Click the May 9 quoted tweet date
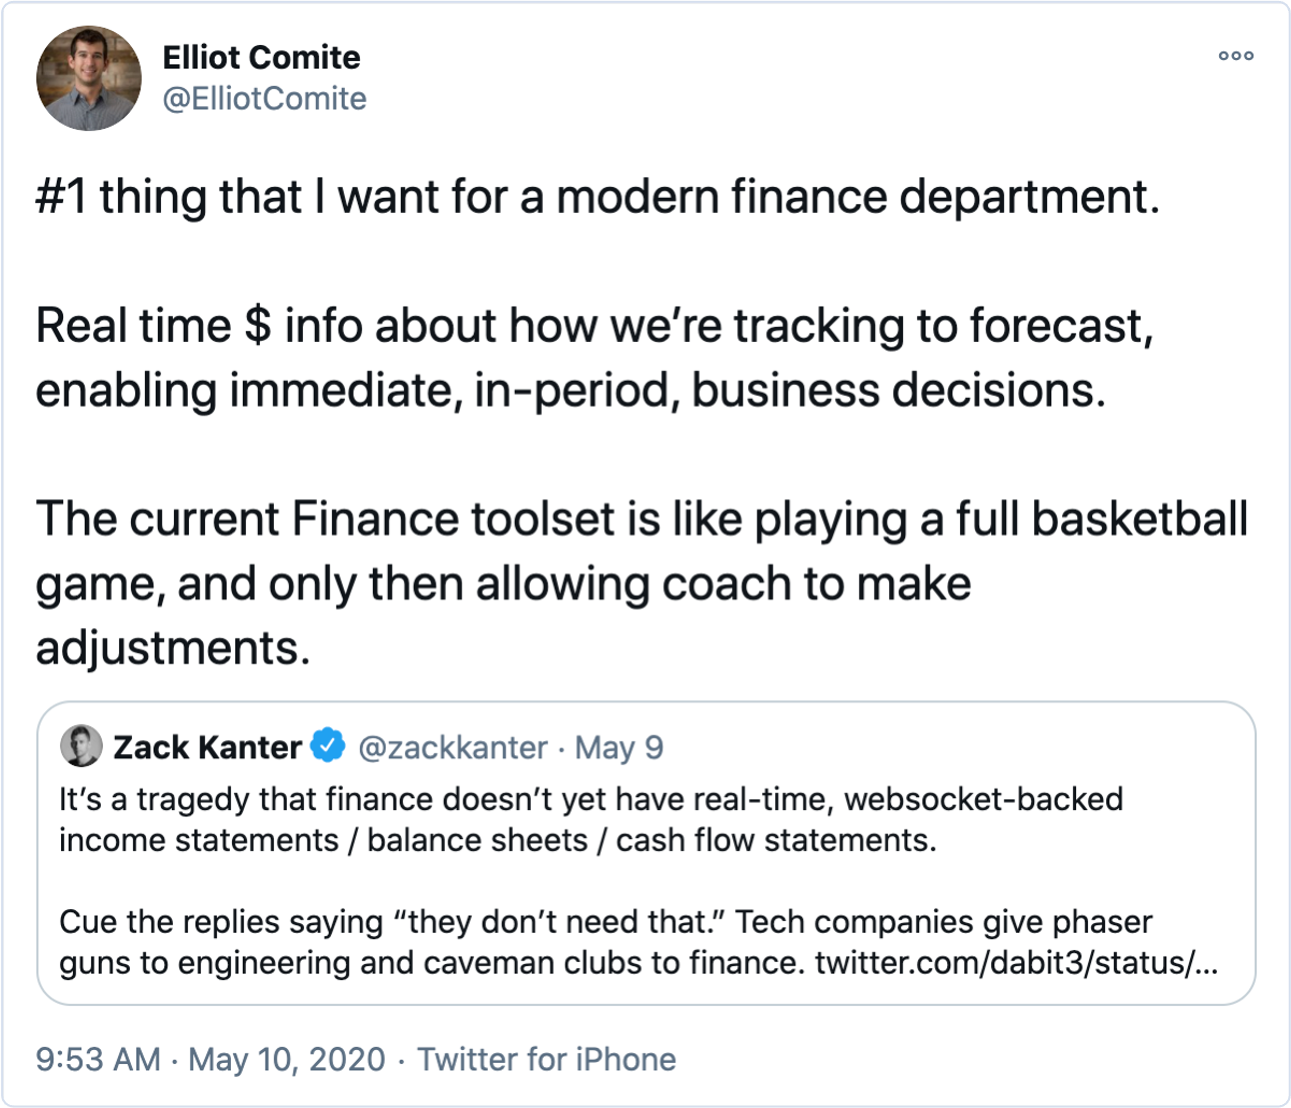Image resolution: width=1291 pixels, height=1108 pixels. pos(619,747)
